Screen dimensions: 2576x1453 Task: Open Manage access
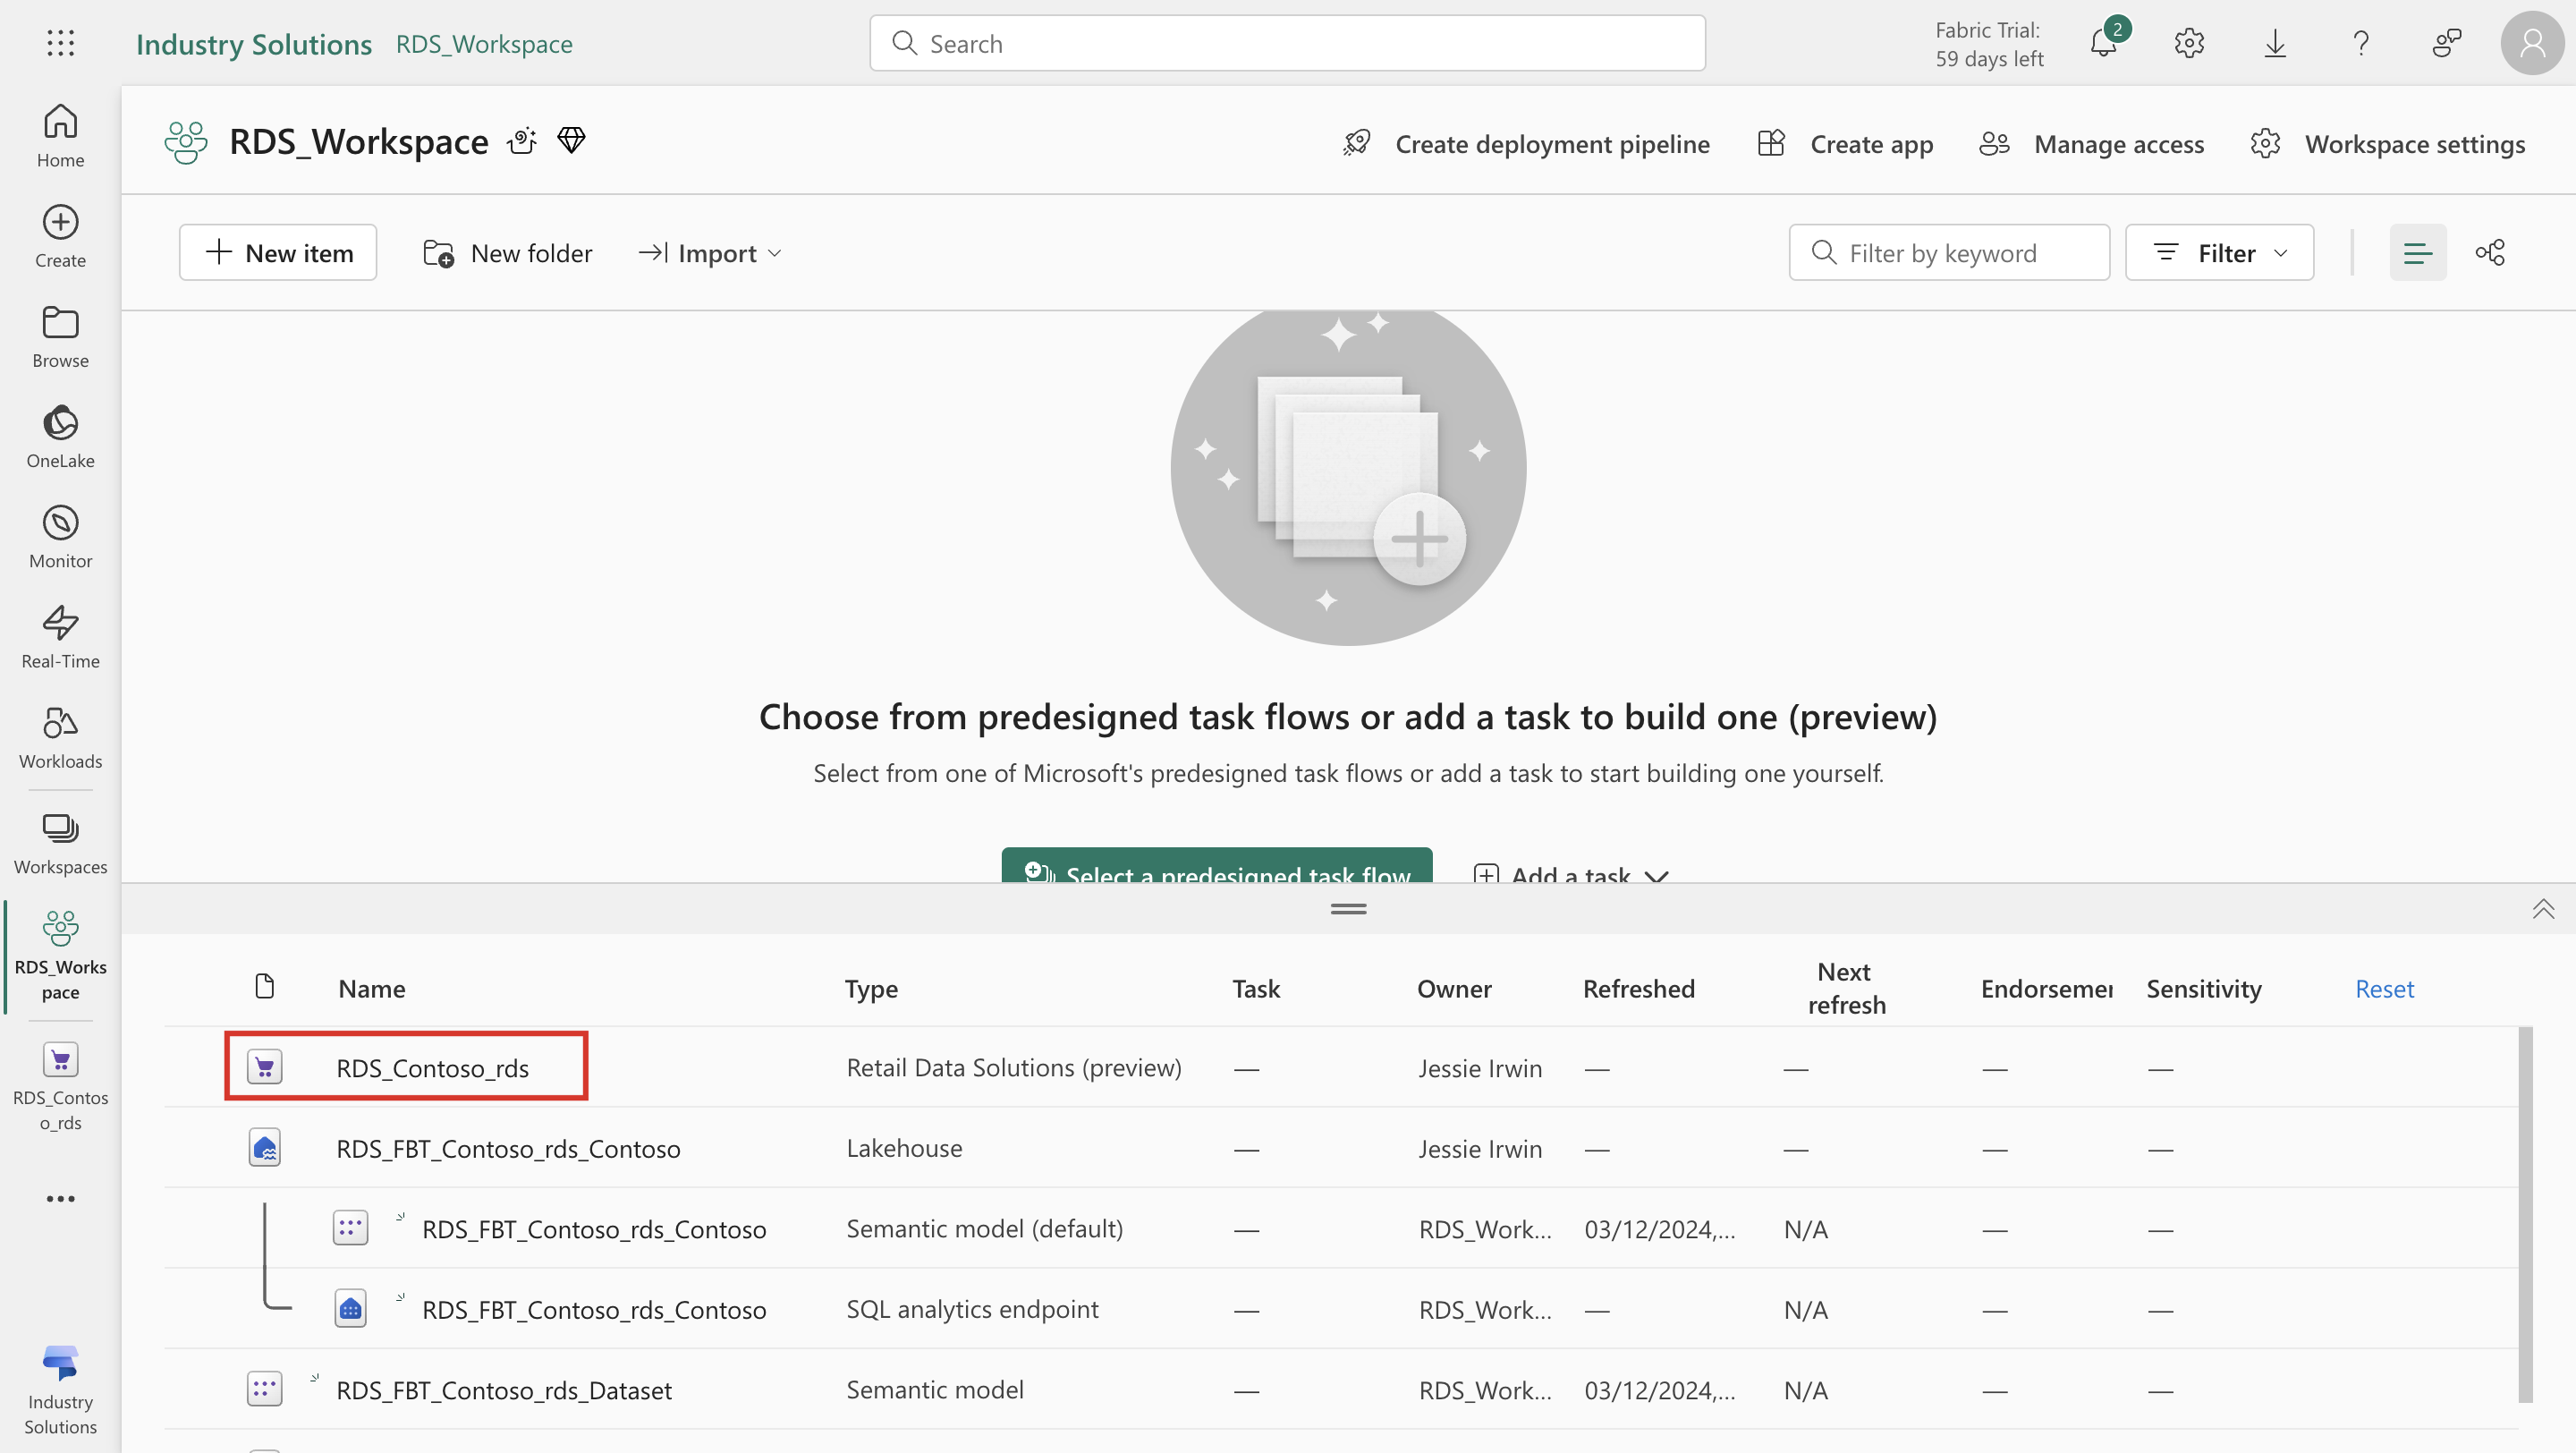tap(2092, 144)
